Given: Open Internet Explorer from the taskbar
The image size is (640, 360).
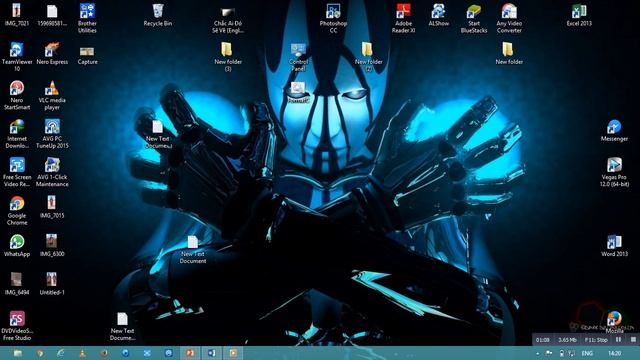Looking at the screenshot, I should tap(61, 353).
